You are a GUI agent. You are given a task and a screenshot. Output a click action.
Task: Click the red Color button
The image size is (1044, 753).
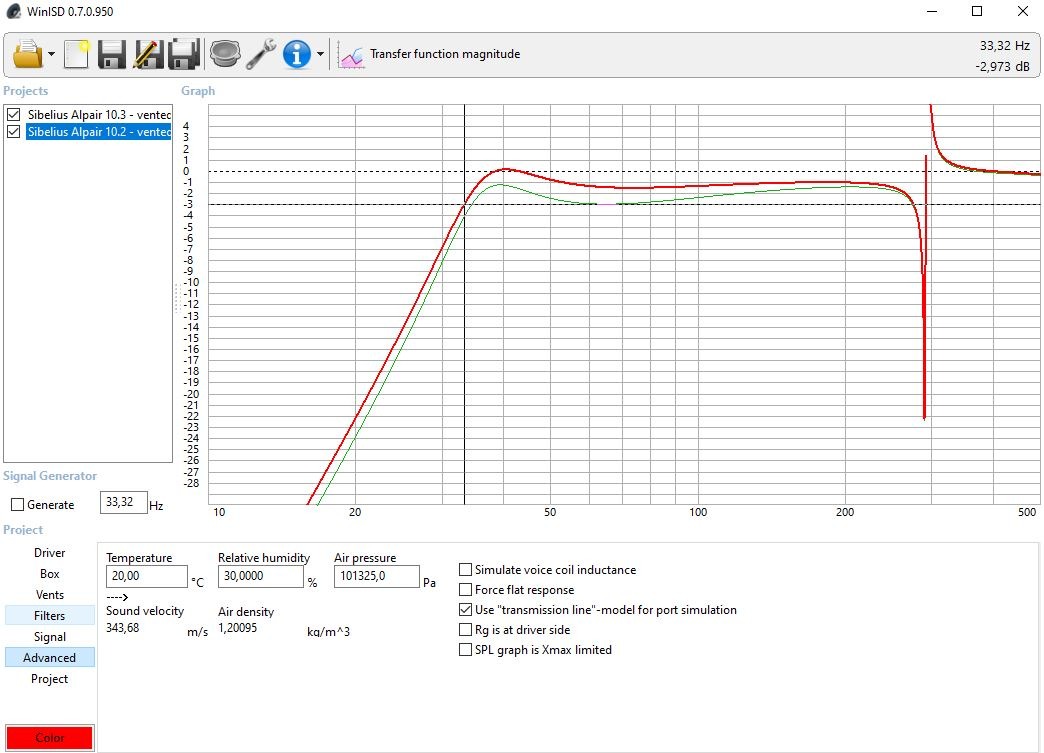click(49, 738)
